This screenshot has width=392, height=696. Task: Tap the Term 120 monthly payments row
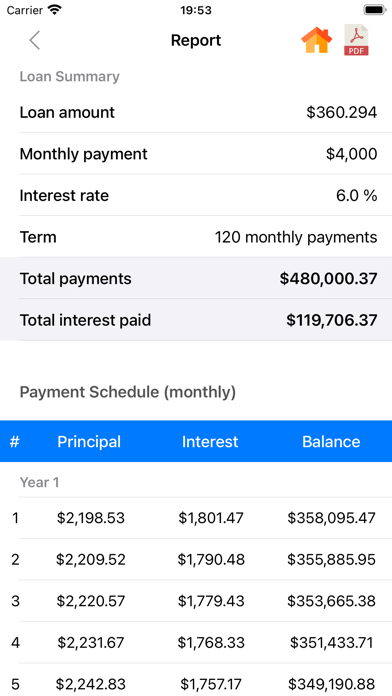(198, 237)
